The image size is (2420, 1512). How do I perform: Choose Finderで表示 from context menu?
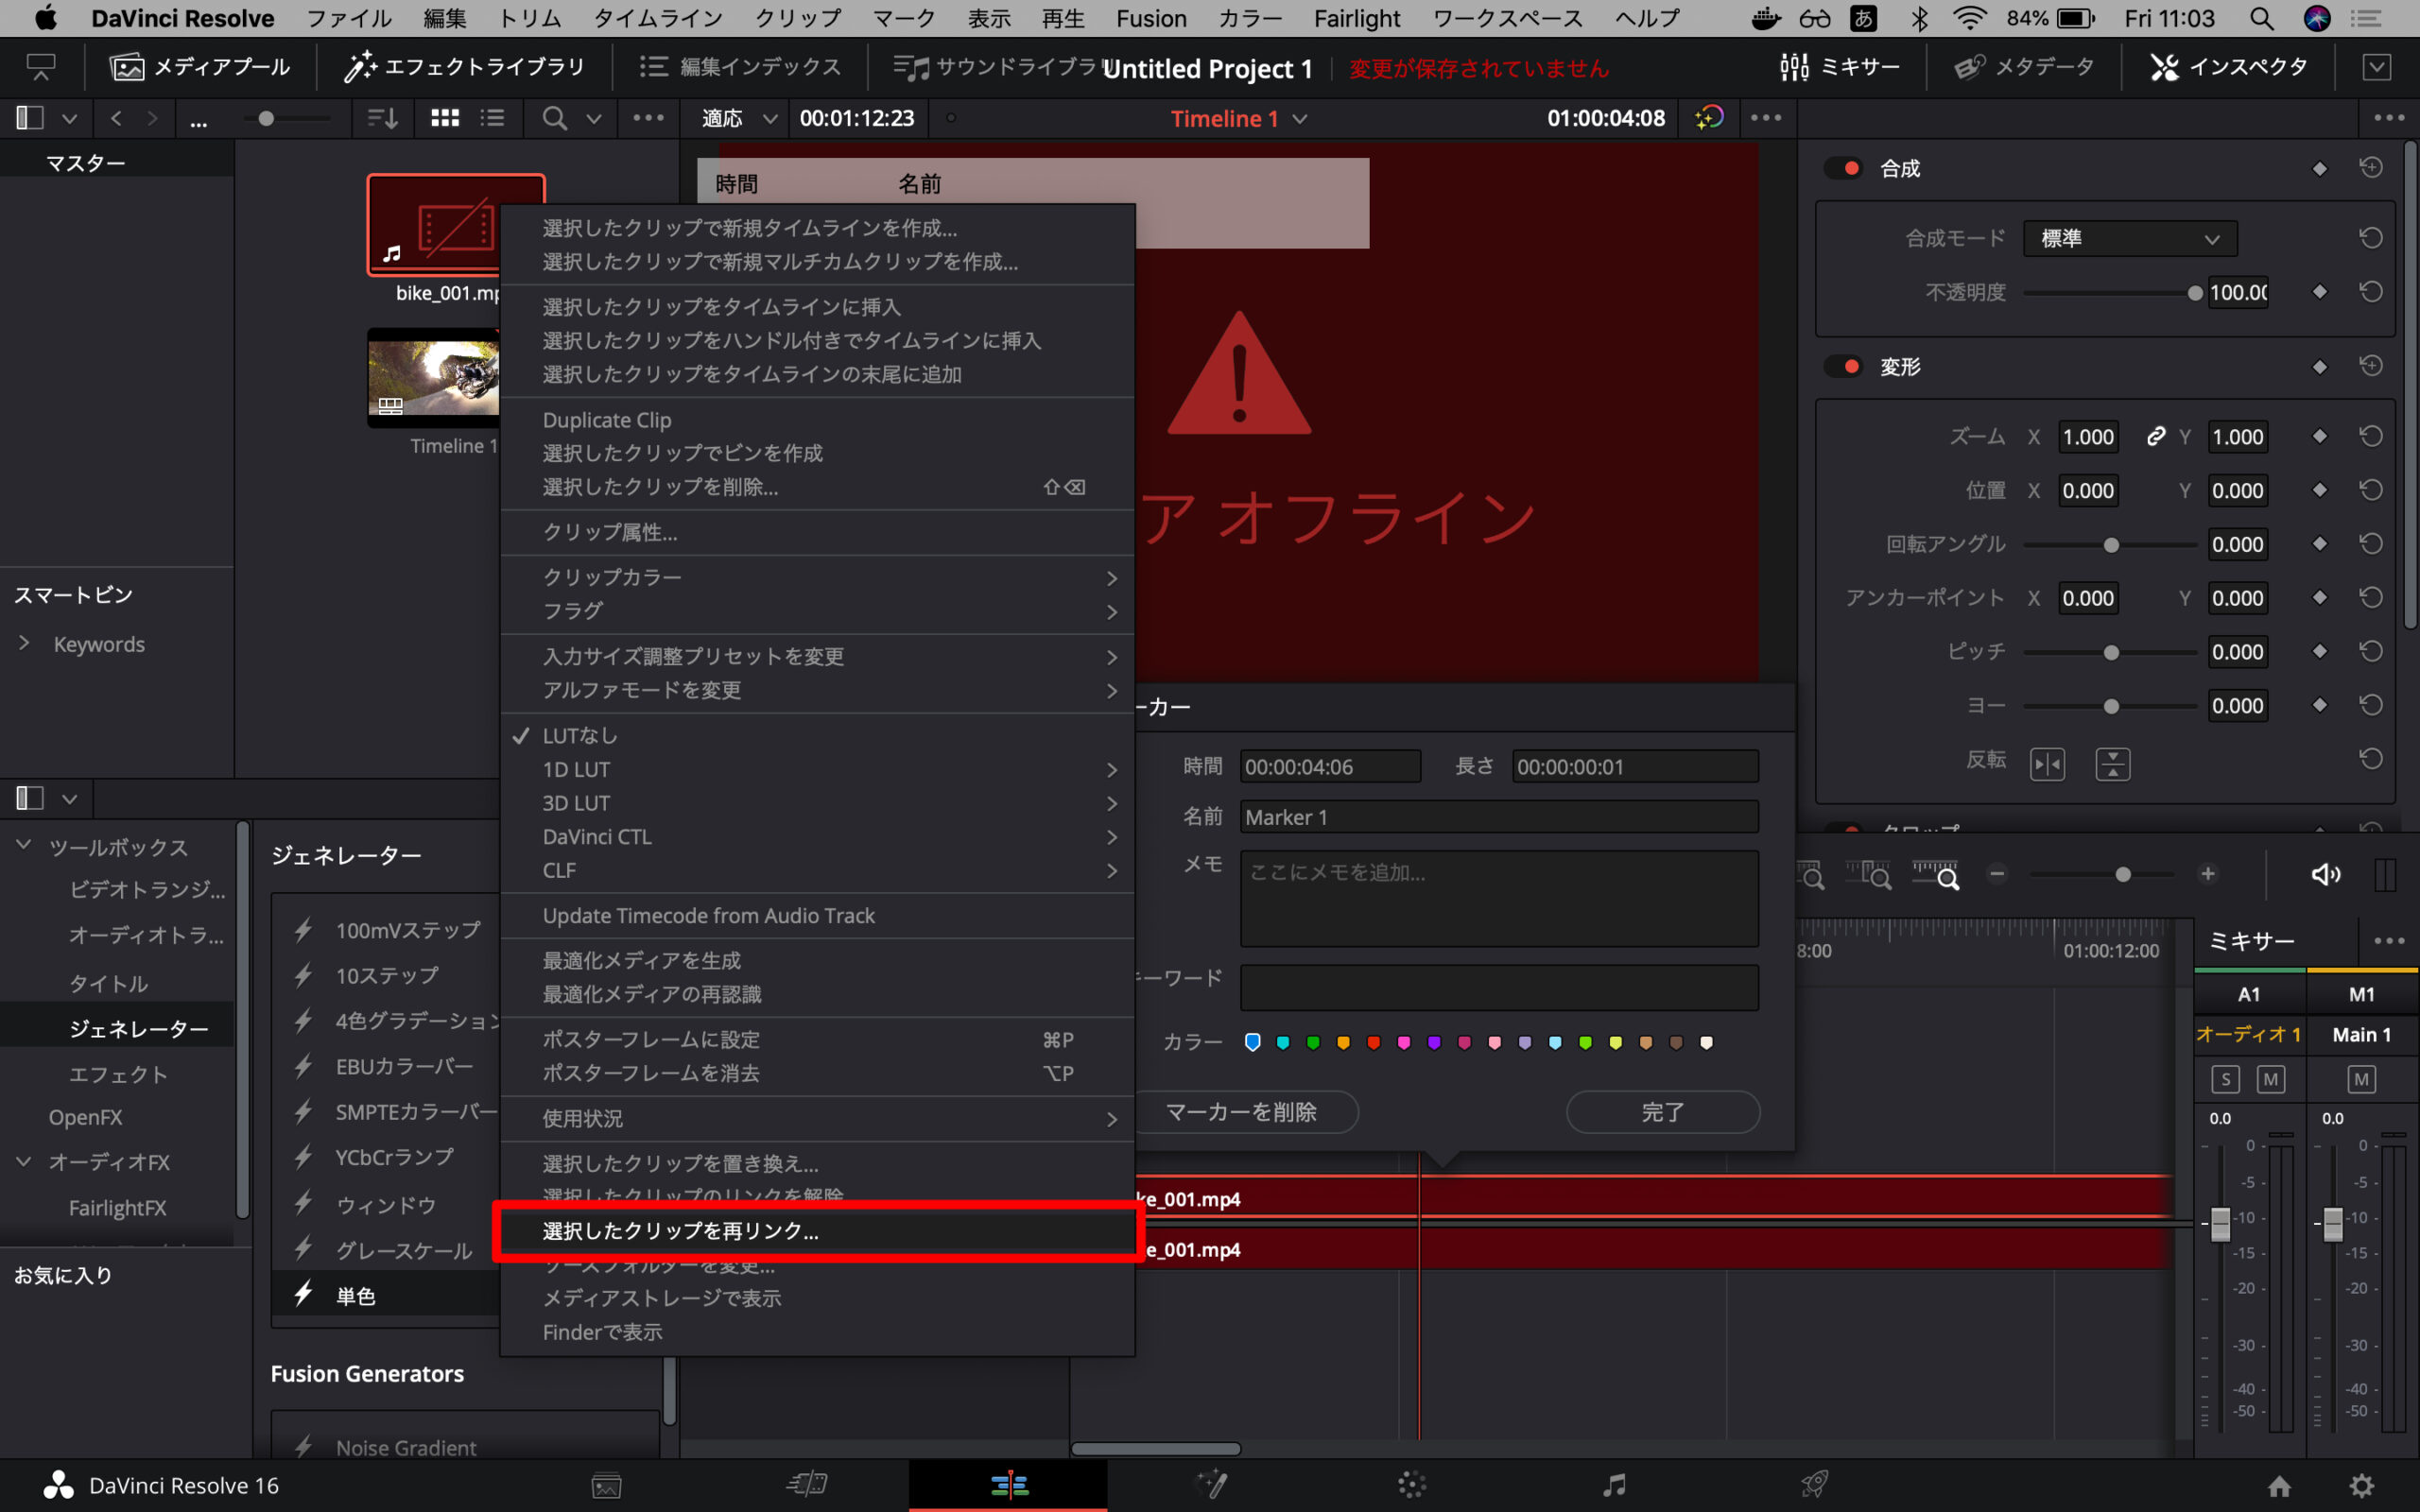tap(817, 1332)
